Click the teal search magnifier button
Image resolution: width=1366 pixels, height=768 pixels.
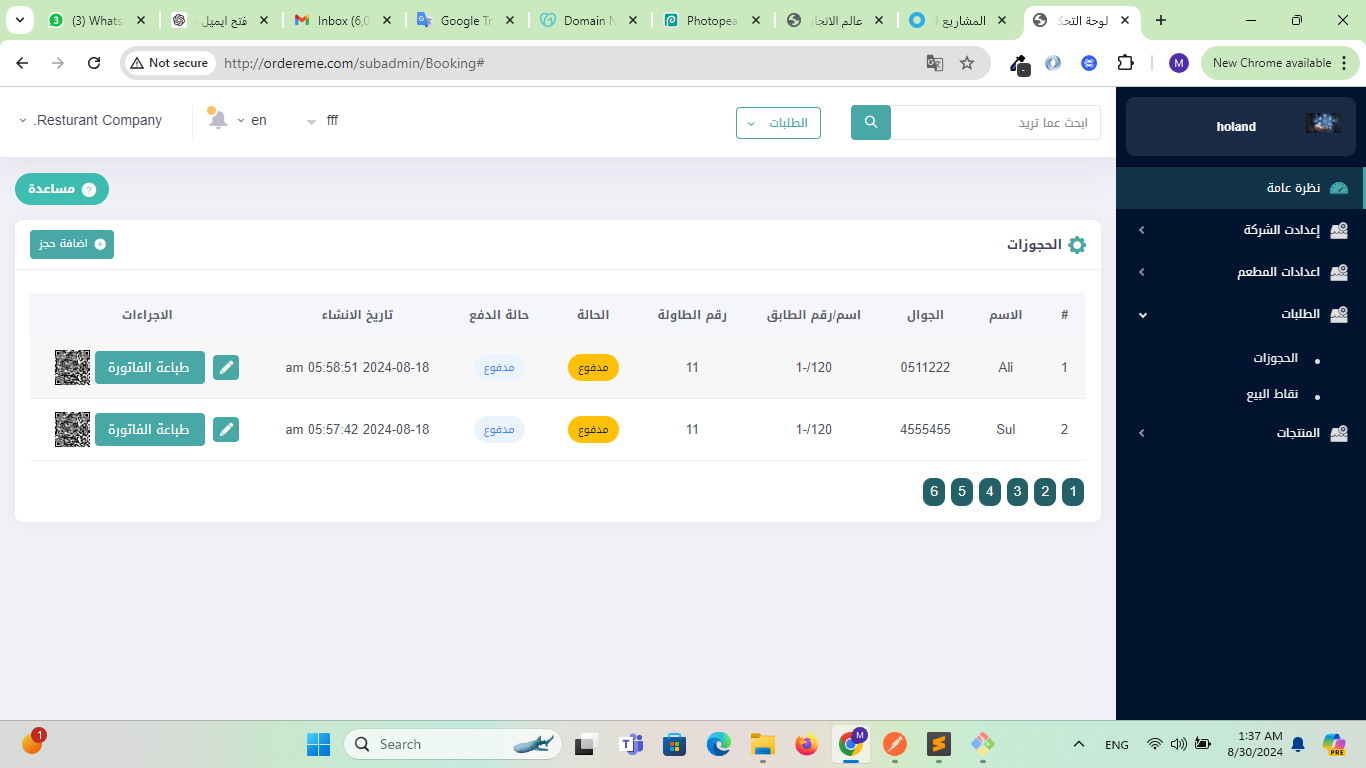pos(870,122)
